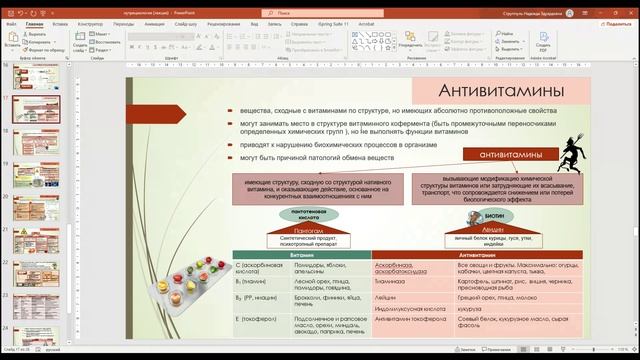Viewport: 640px width, 360px height.
Task: Open the Transitions (Переходы) tab
Action: pos(124,24)
